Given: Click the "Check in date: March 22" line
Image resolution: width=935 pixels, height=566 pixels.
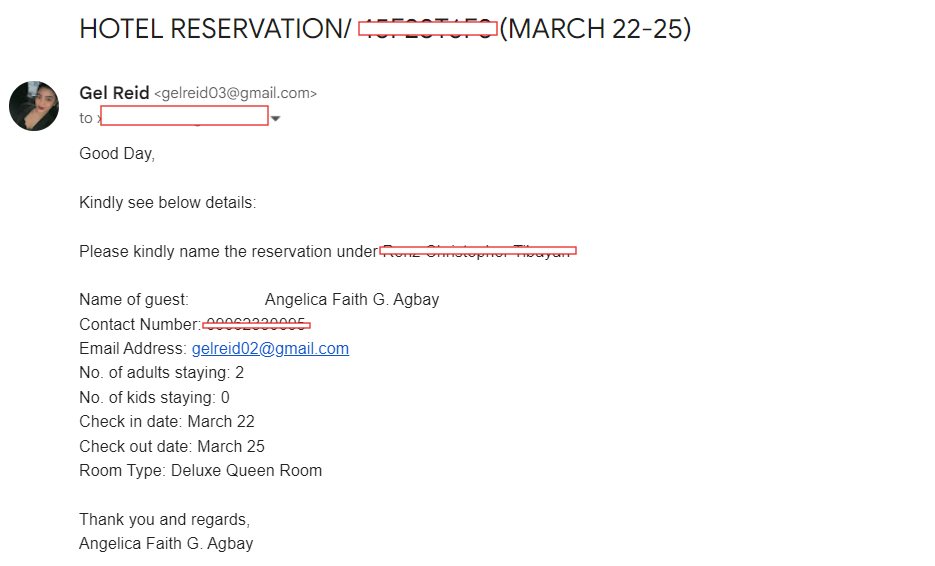Looking at the screenshot, I should (x=167, y=422).
